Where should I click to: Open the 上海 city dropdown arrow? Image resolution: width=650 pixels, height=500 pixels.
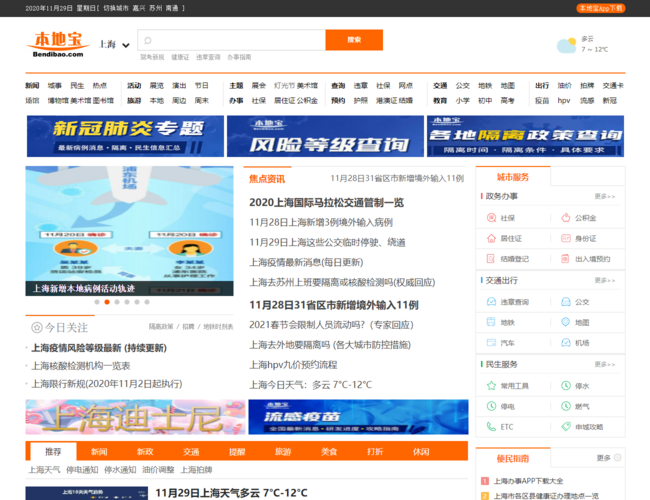126,45
